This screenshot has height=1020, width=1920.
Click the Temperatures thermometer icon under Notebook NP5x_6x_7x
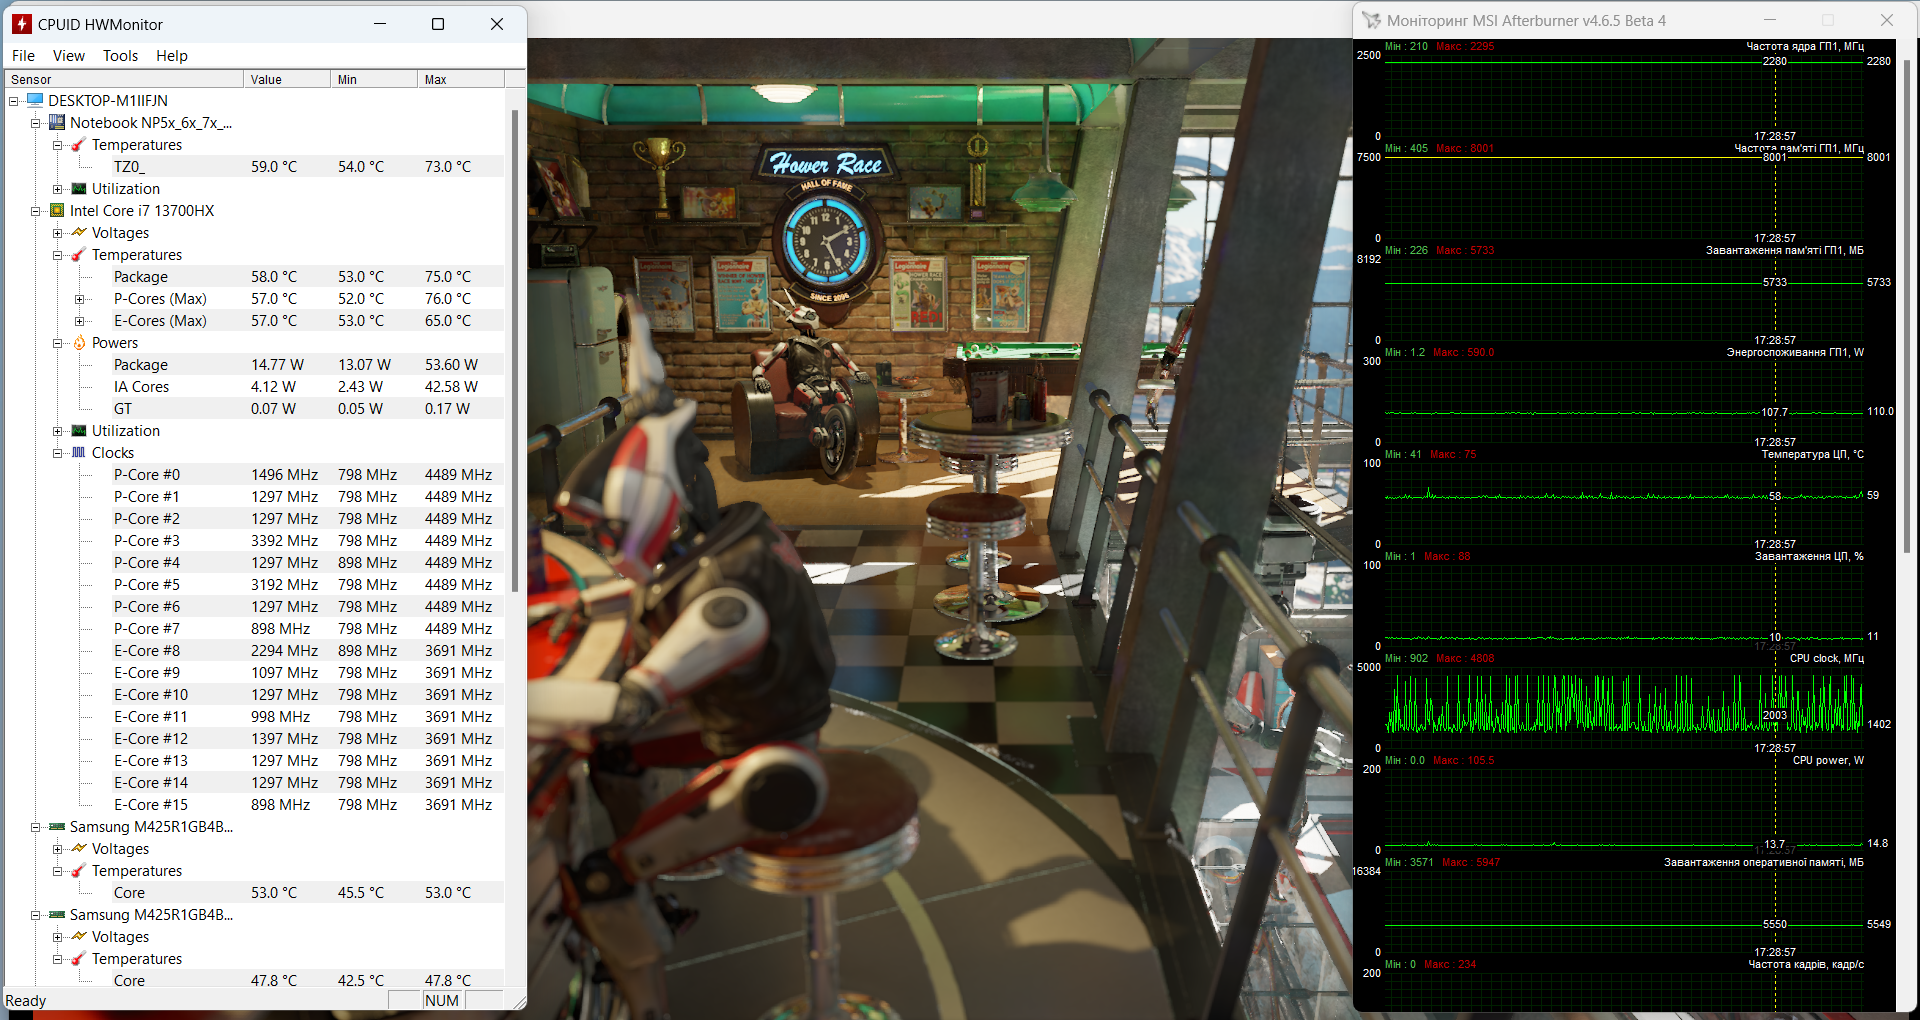tap(79, 144)
